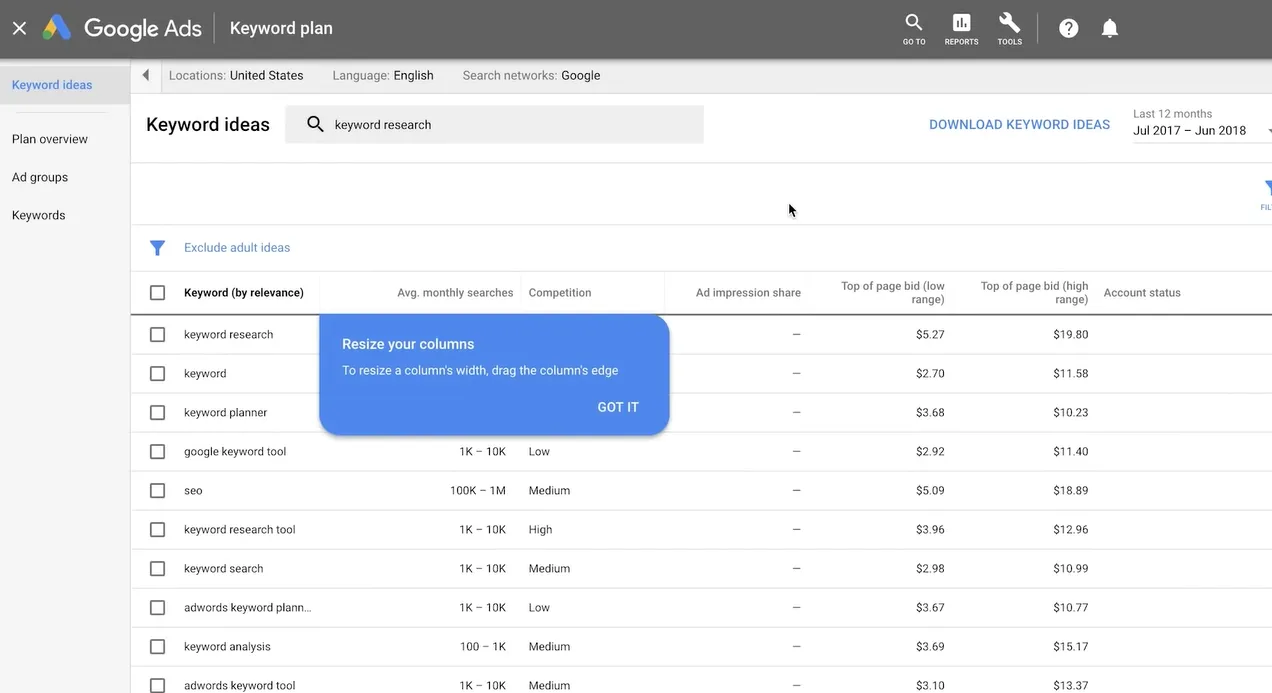The width and height of the screenshot is (1272, 693).
Task: Open the Reports icon
Action: (x=961, y=28)
